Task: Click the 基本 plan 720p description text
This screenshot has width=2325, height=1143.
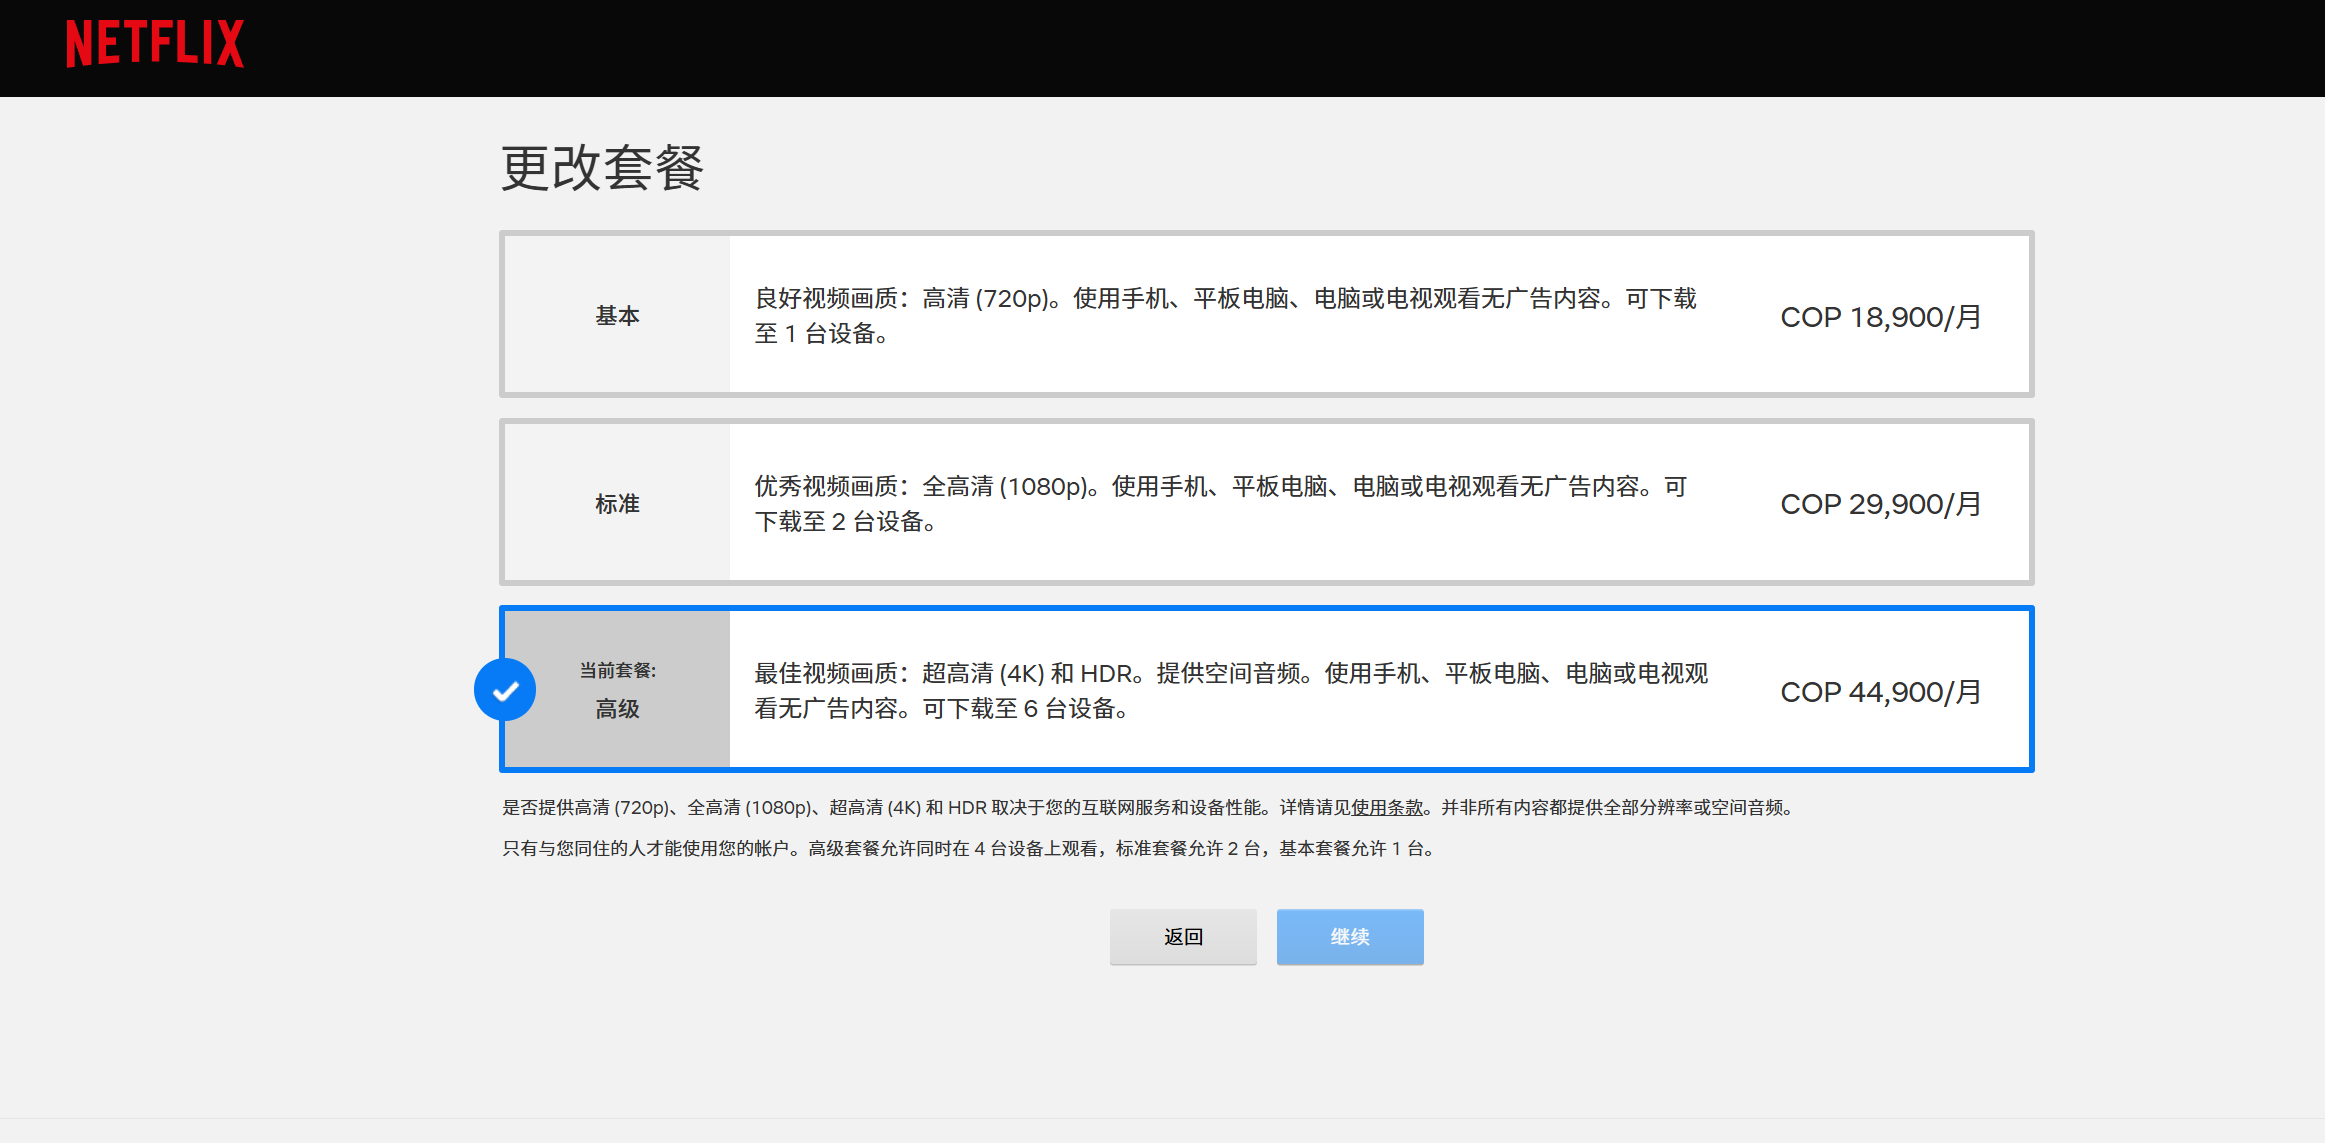Action: click(1225, 316)
